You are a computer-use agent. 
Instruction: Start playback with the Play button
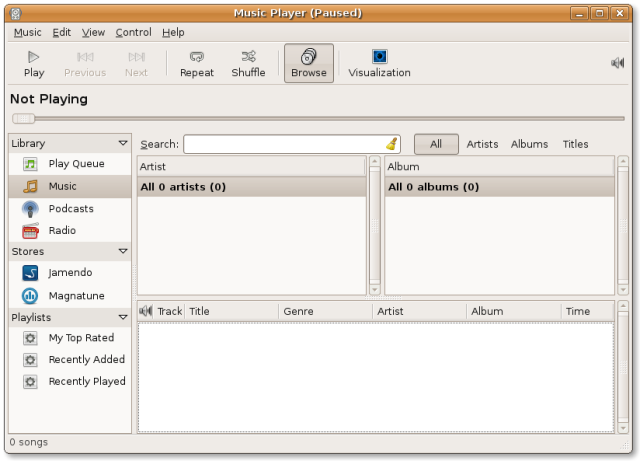pos(33,64)
